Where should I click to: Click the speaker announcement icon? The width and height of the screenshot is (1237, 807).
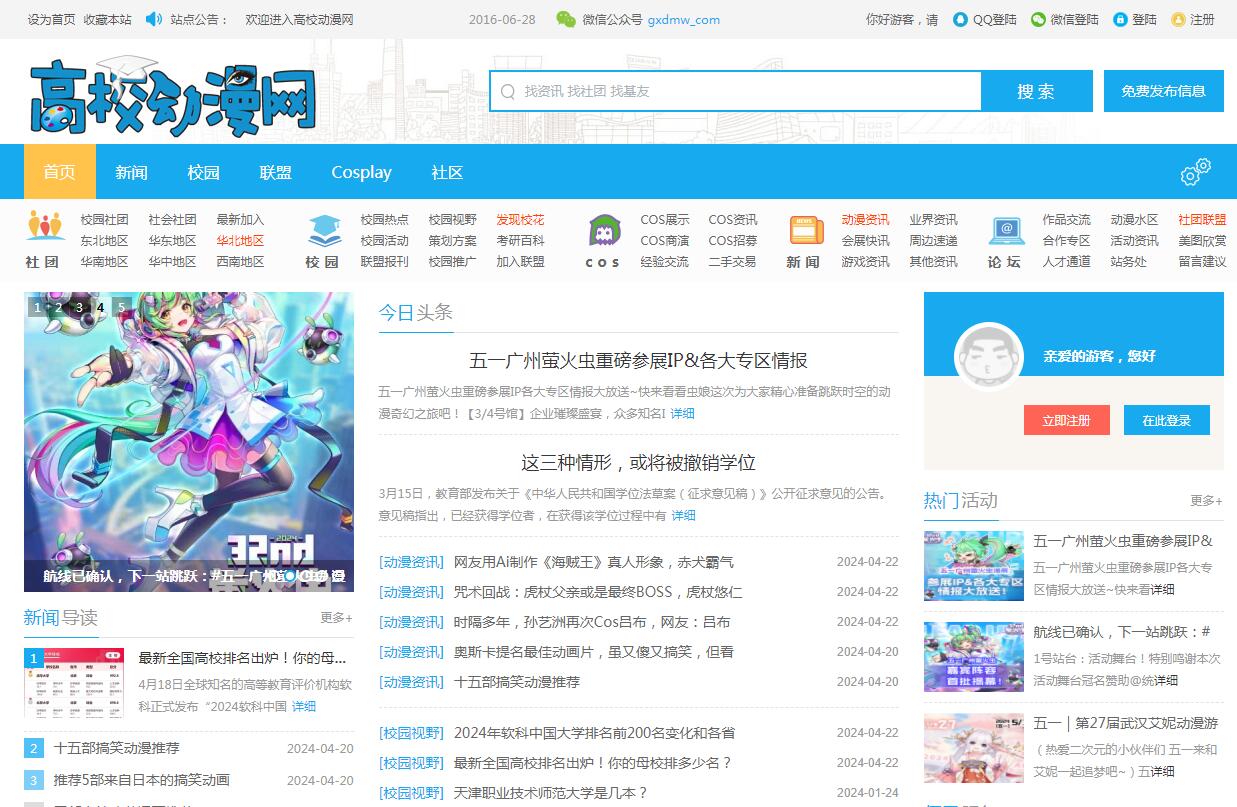point(154,19)
